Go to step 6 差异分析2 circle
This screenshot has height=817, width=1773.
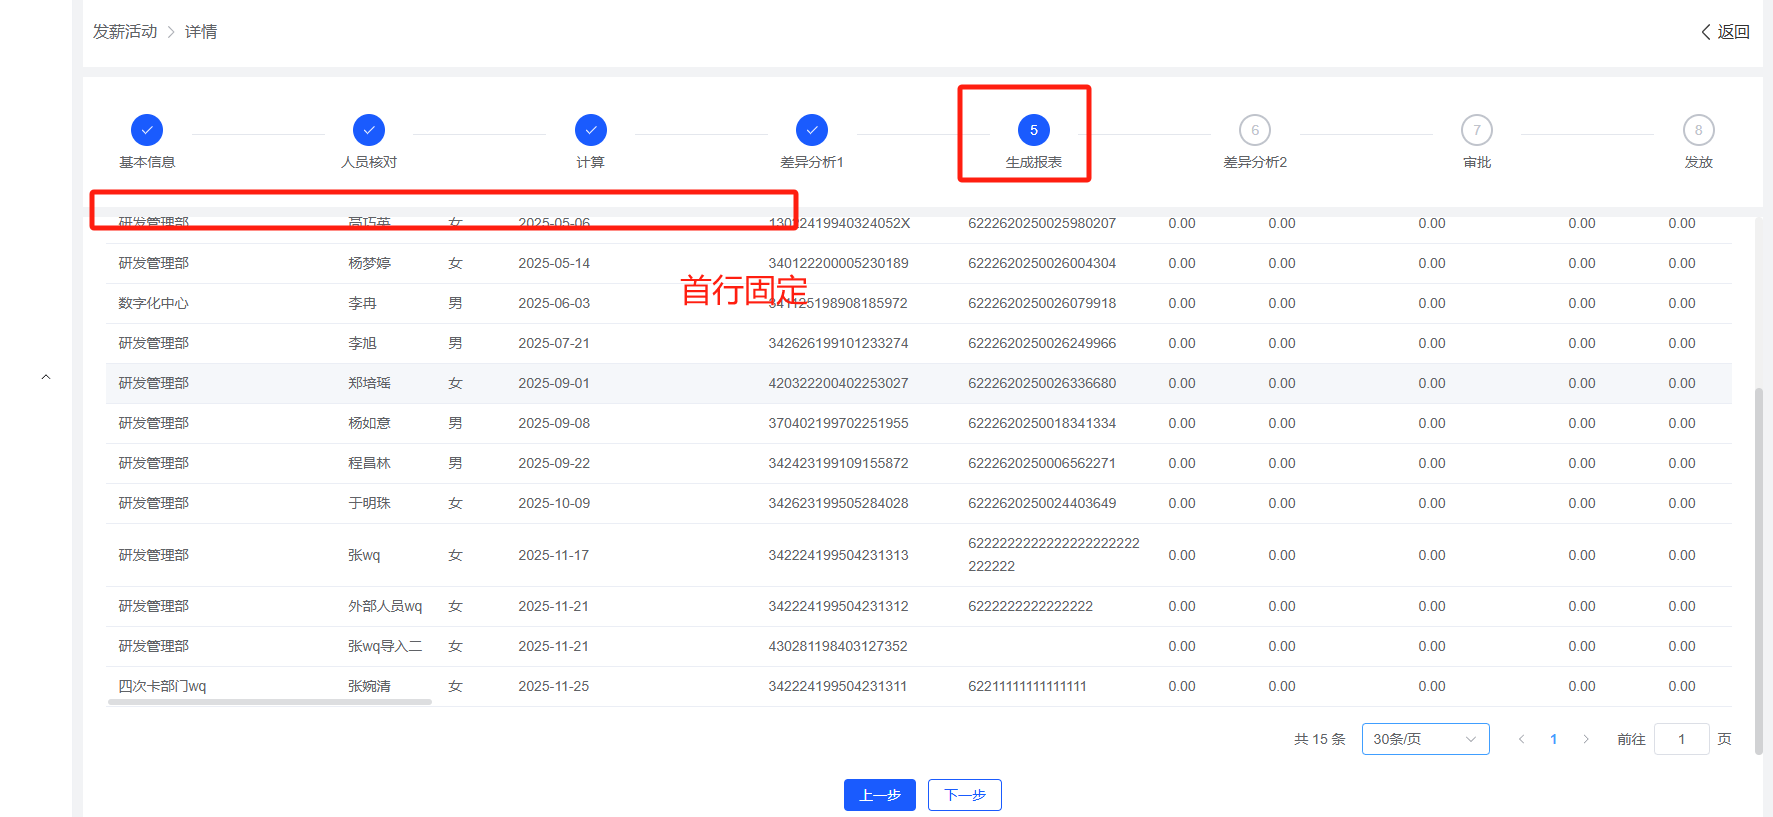(x=1255, y=130)
